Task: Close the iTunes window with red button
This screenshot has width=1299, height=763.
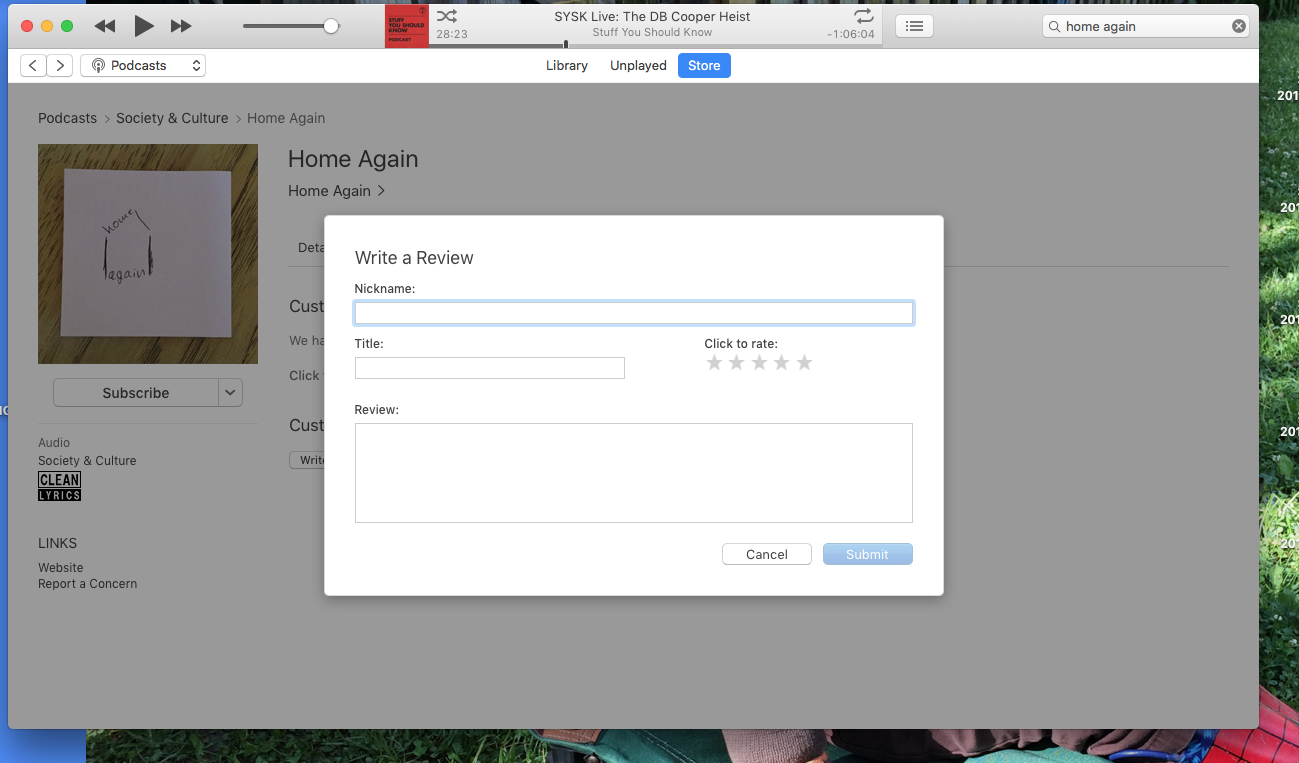Action: pyautogui.click(x=27, y=26)
